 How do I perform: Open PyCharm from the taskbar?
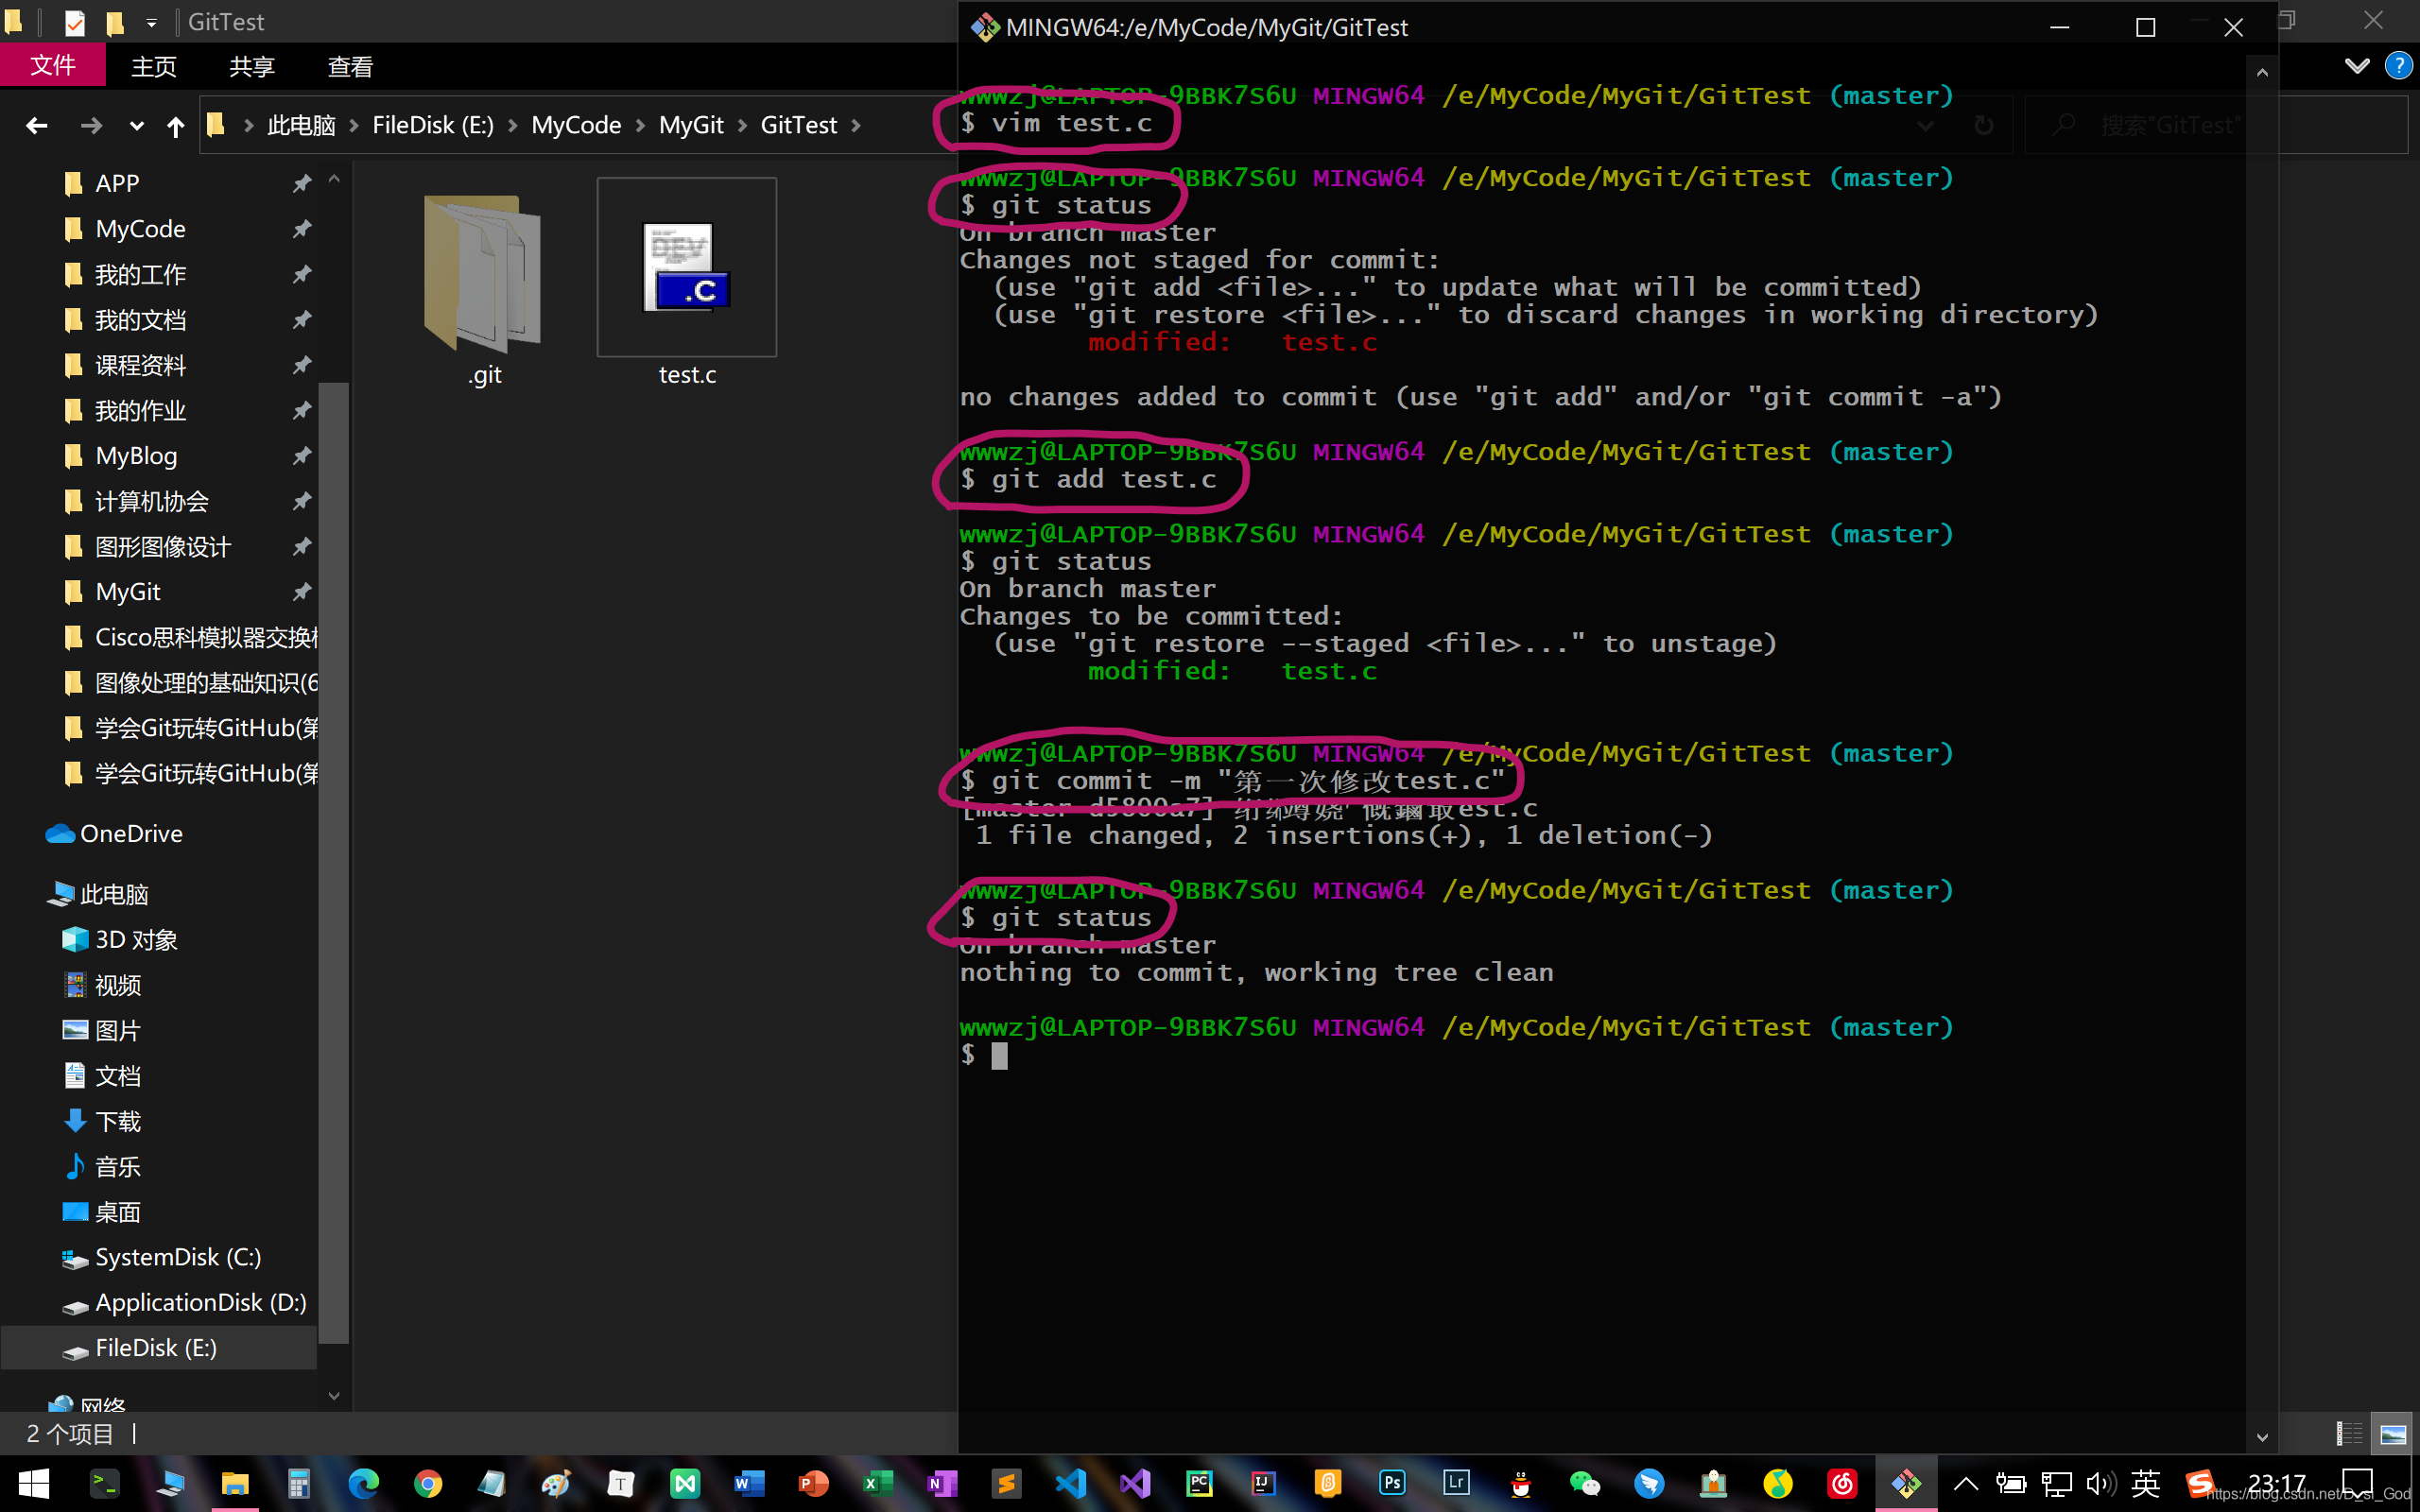[1199, 1483]
